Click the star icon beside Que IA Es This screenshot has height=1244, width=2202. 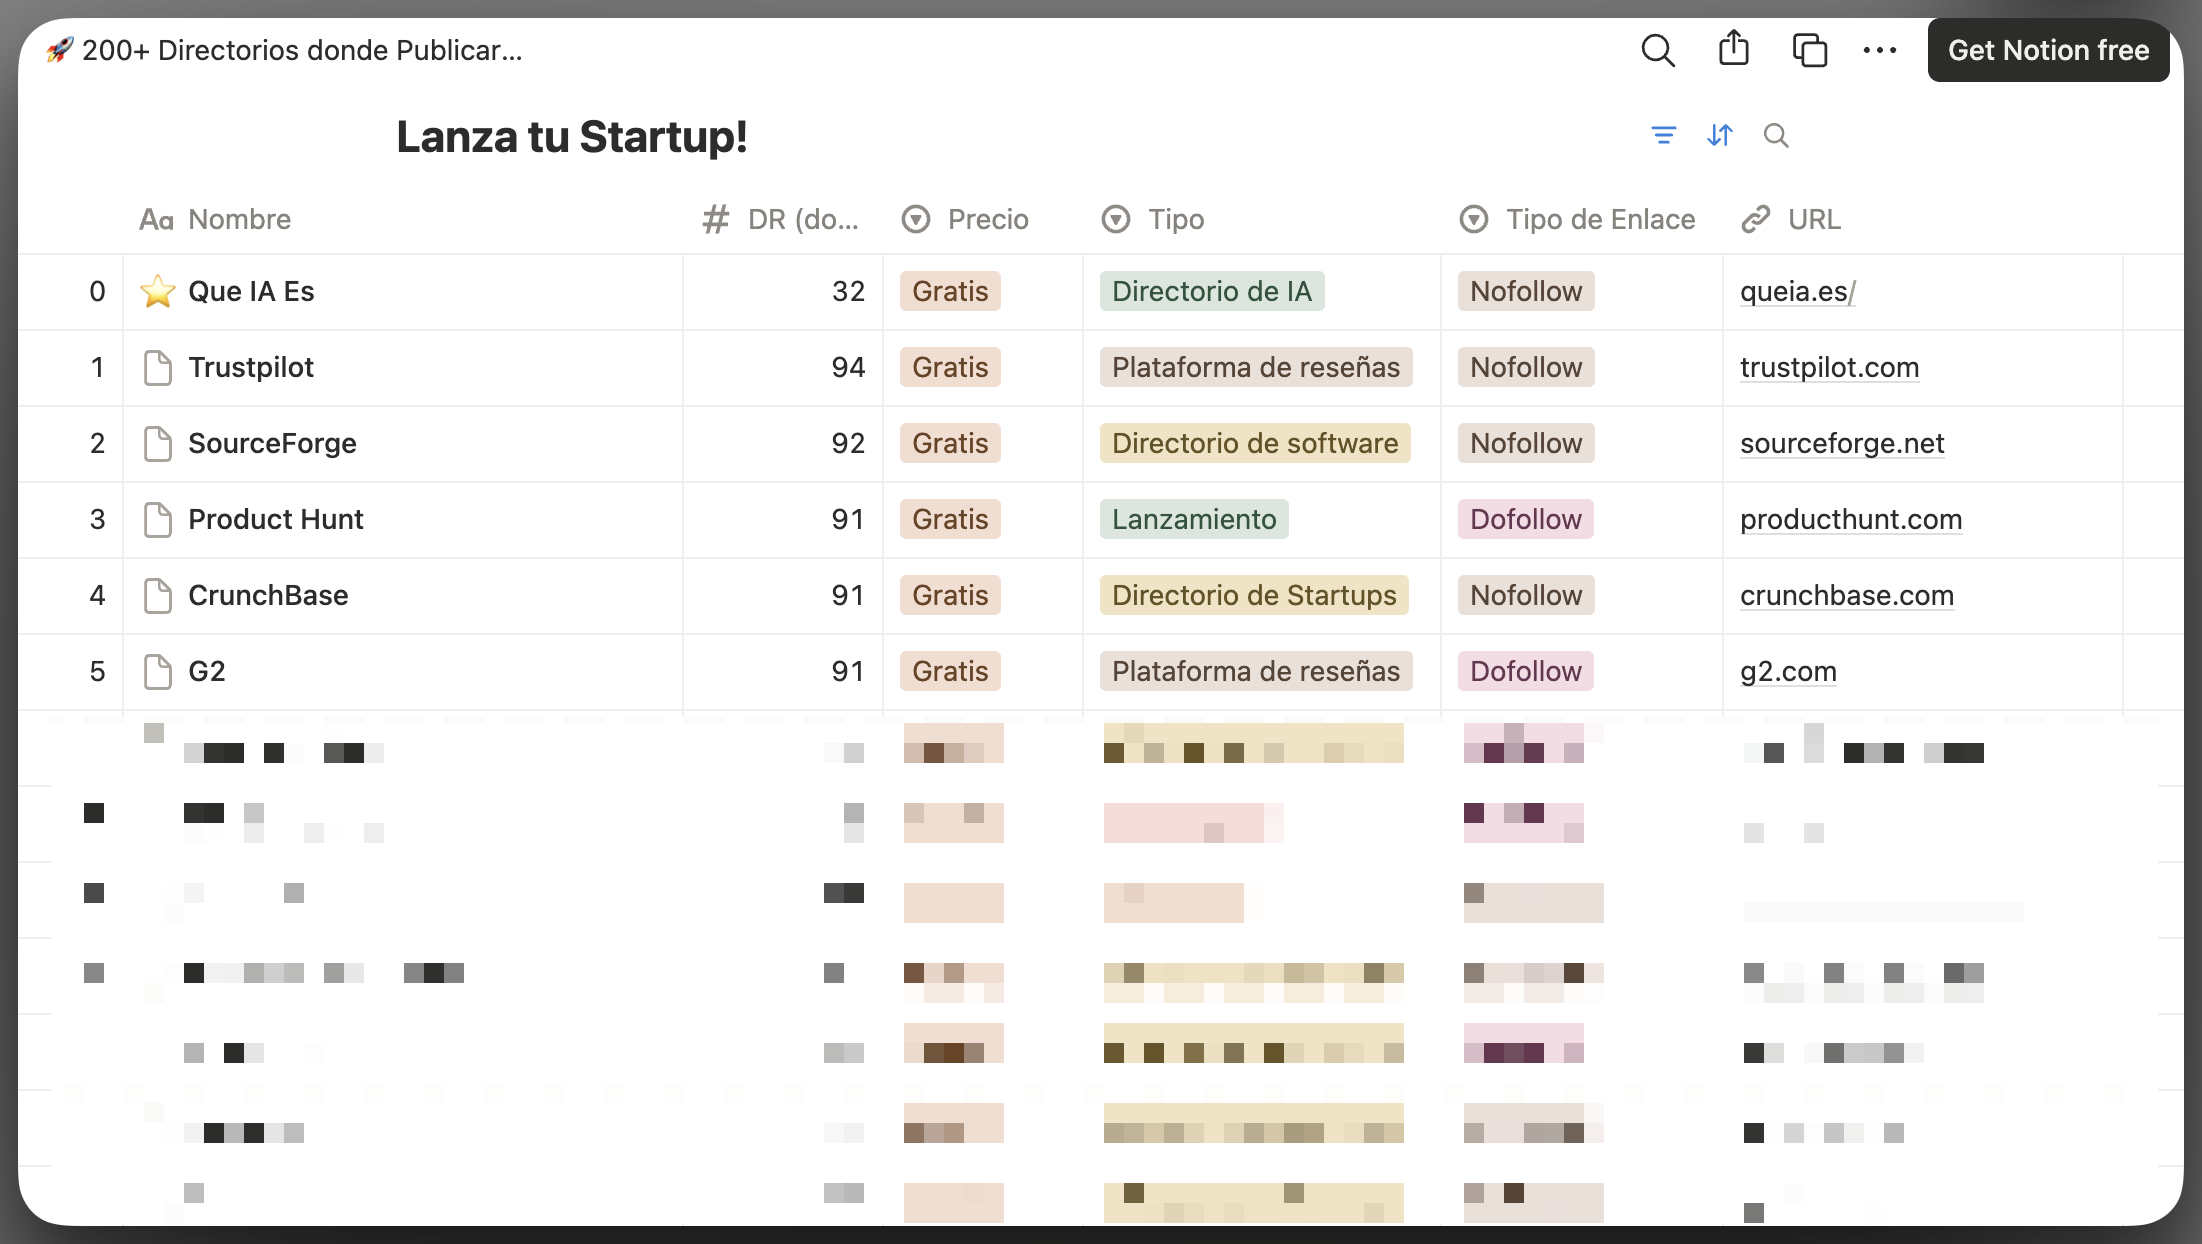(158, 291)
